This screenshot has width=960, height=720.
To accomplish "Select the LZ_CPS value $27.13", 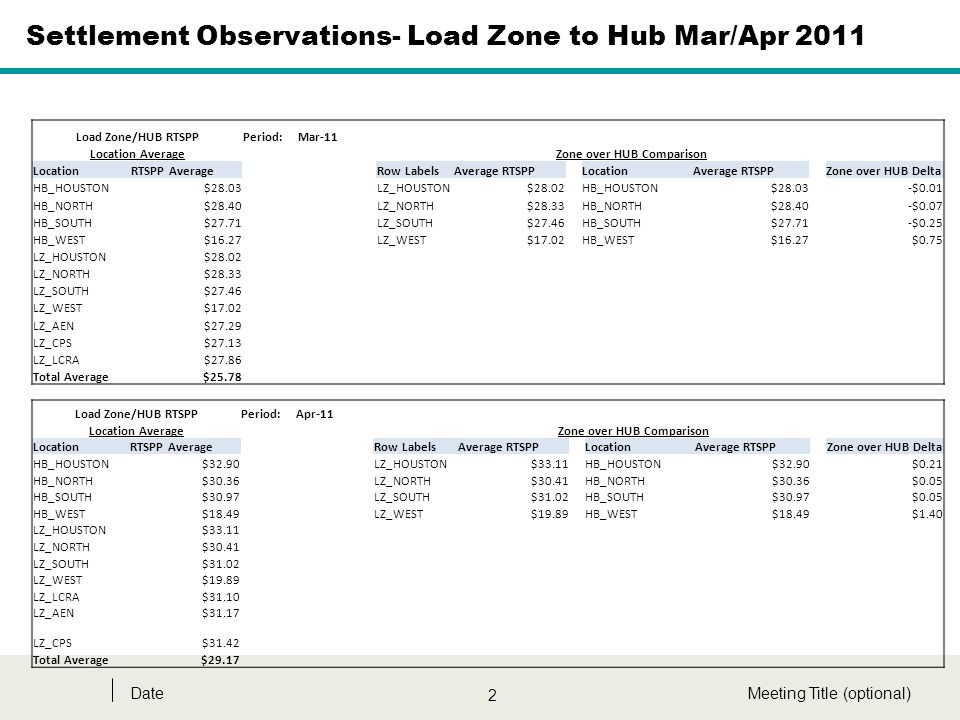I will 222,343.
